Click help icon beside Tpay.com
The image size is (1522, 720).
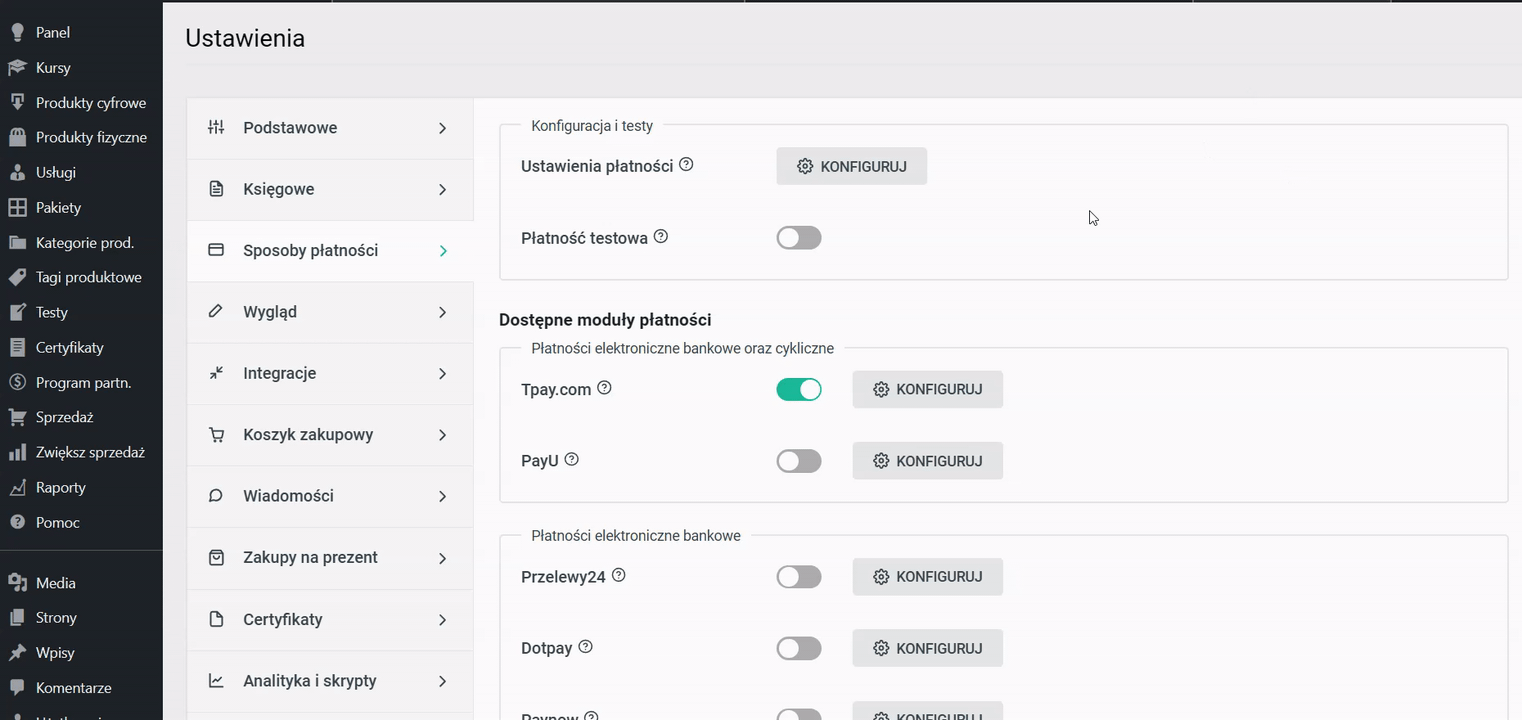tap(604, 388)
